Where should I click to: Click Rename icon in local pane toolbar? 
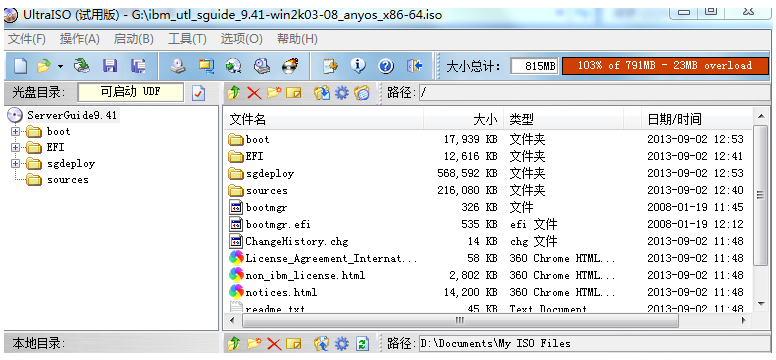point(293,343)
